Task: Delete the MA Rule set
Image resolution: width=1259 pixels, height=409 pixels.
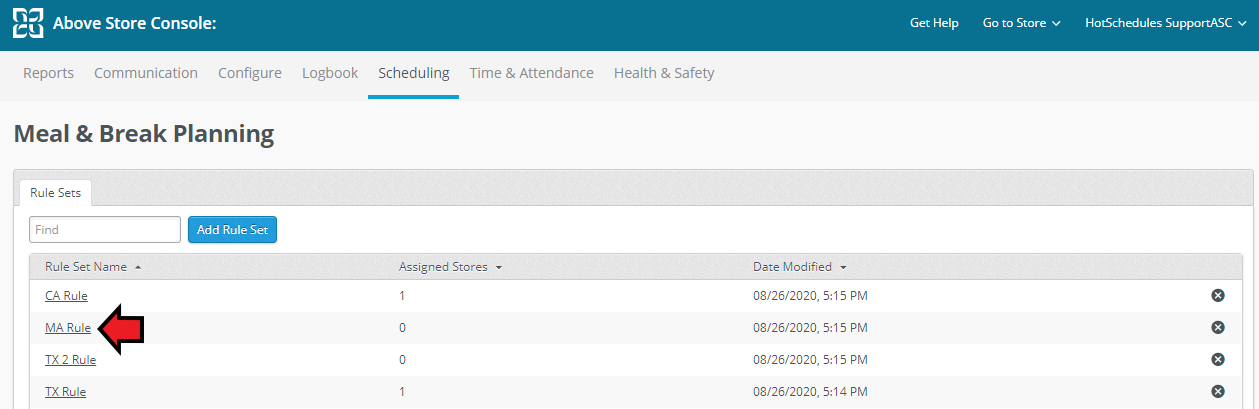Action: tap(1218, 327)
